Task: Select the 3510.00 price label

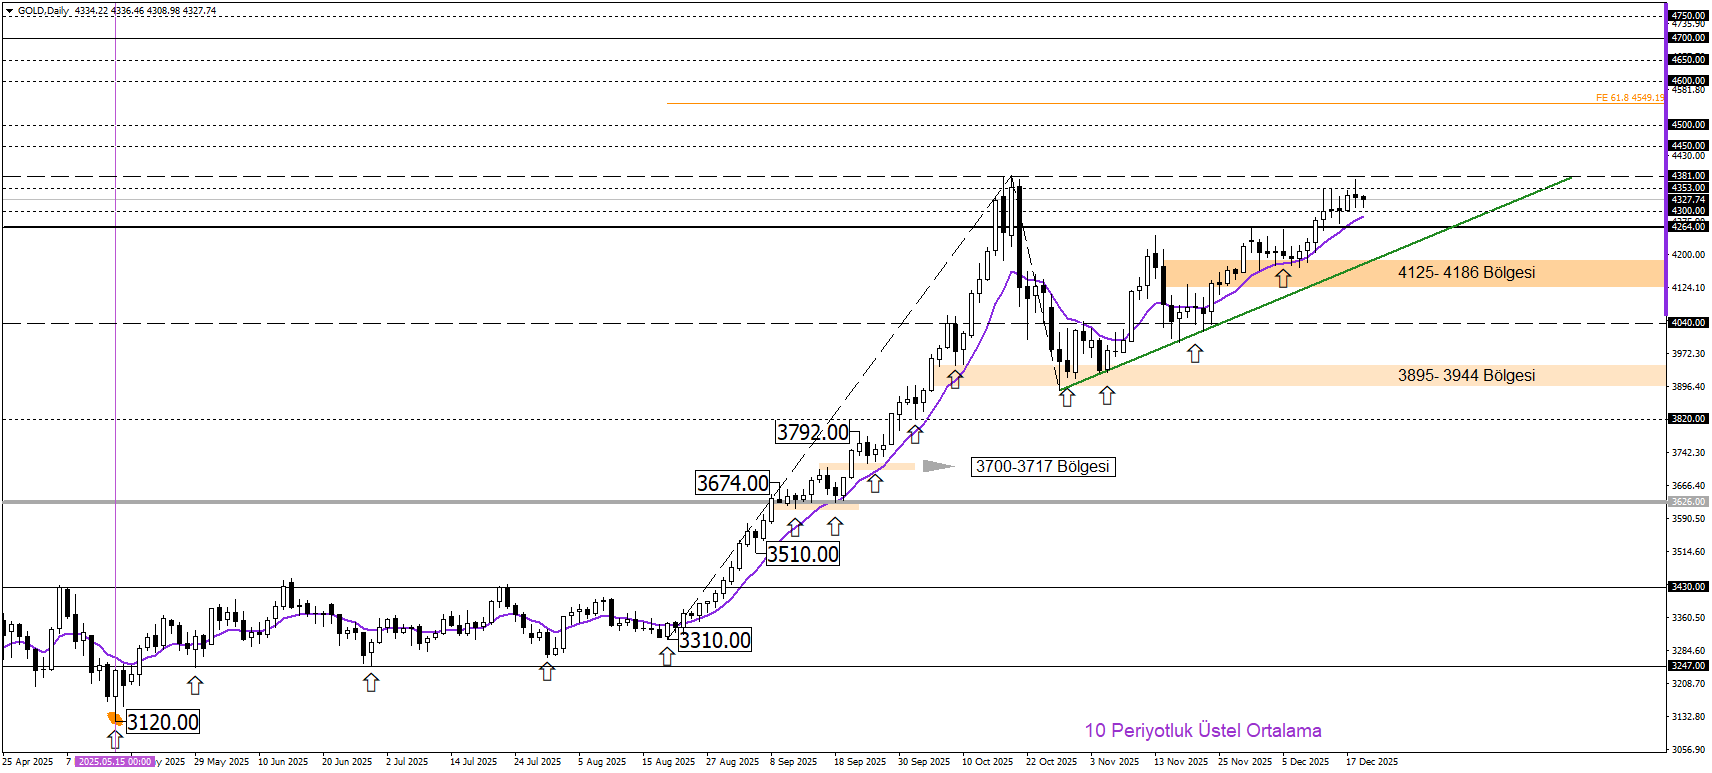Action: point(803,554)
